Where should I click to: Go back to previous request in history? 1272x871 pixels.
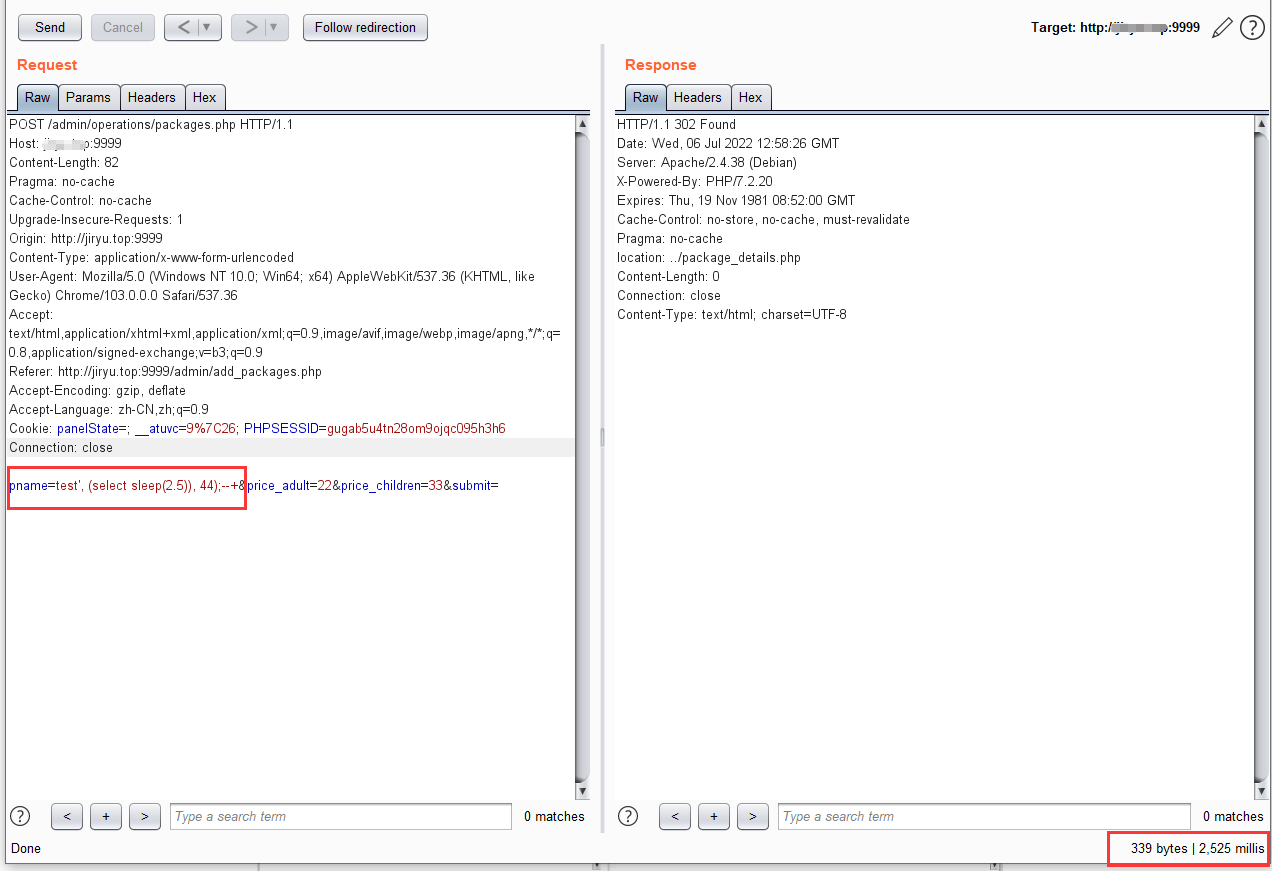click(x=183, y=27)
